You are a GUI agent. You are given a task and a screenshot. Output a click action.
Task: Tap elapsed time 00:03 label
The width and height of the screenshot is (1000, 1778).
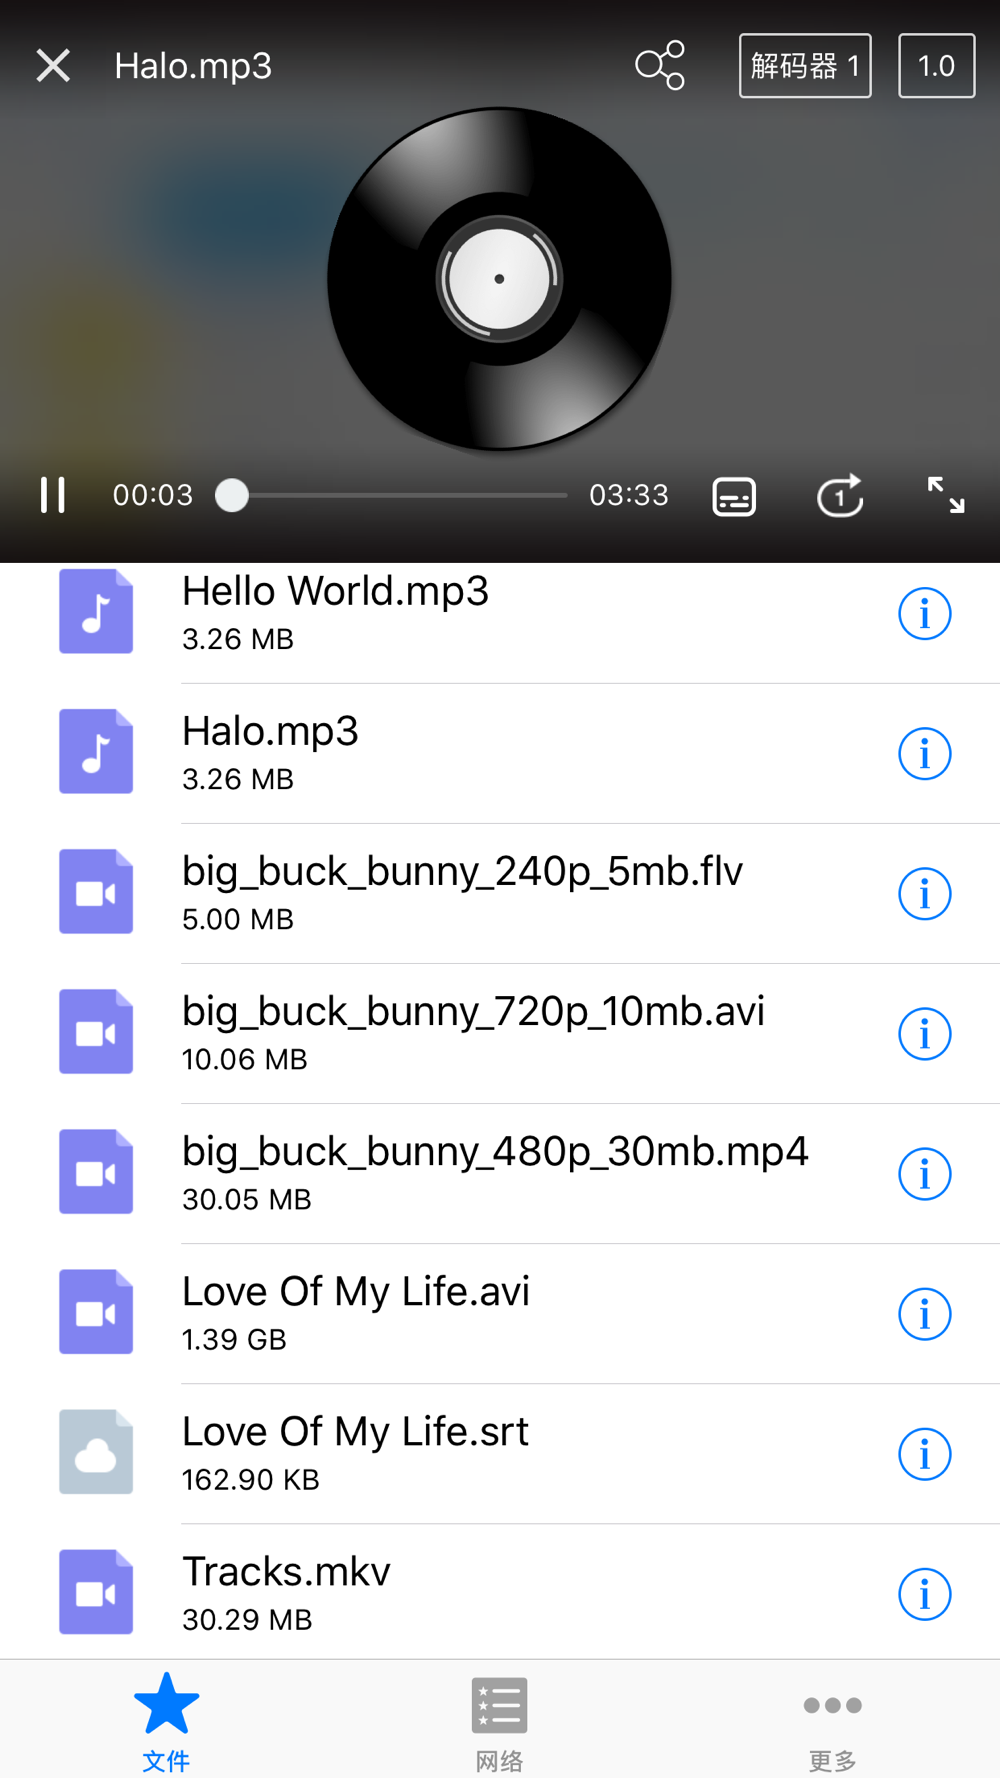point(153,495)
